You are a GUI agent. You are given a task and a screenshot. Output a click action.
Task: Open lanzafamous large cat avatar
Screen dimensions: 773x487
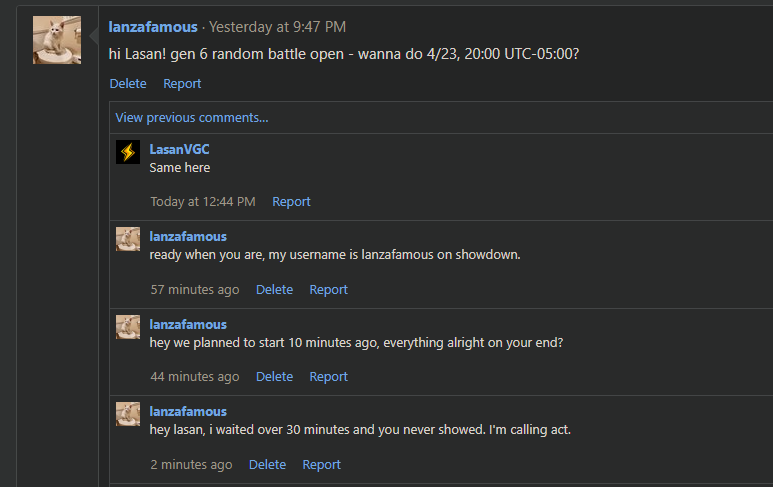pyautogui.click(x=57, y=40)
